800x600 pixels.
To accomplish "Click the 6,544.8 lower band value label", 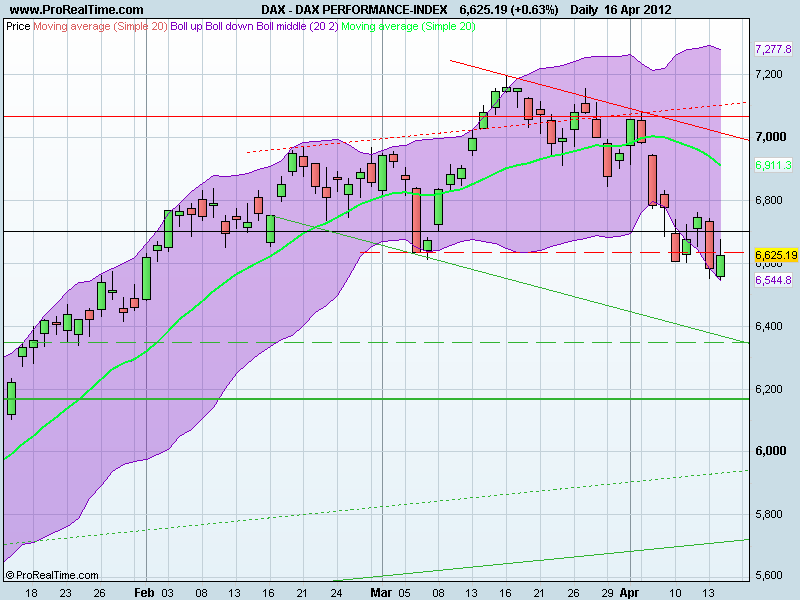I will (x=773, y=280).
